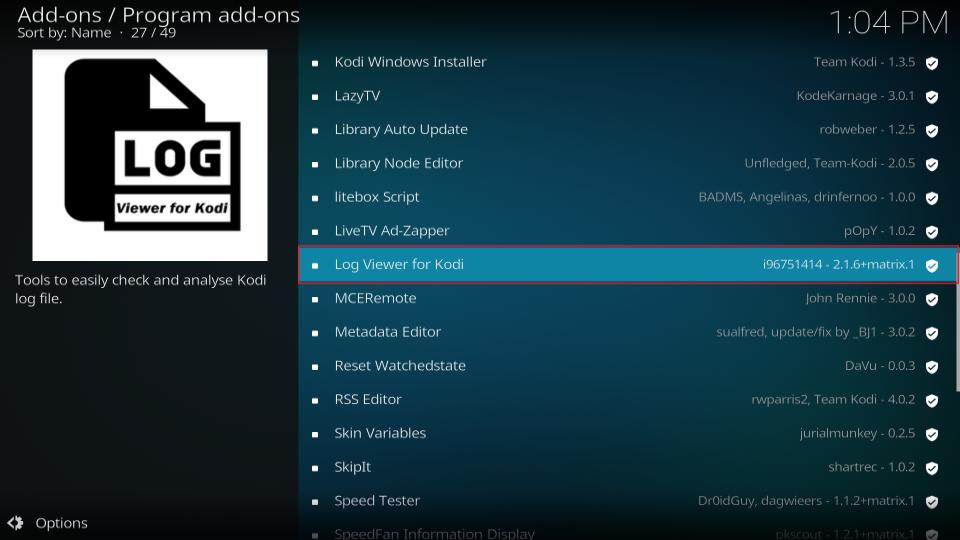960x540 pixels.
Task: Click author text 'DaVu - 0.0.3'
Action: point(880,366)
